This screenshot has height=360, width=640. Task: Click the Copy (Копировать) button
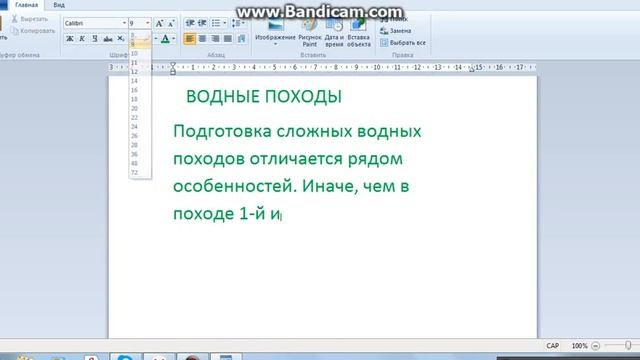[33, 31]
